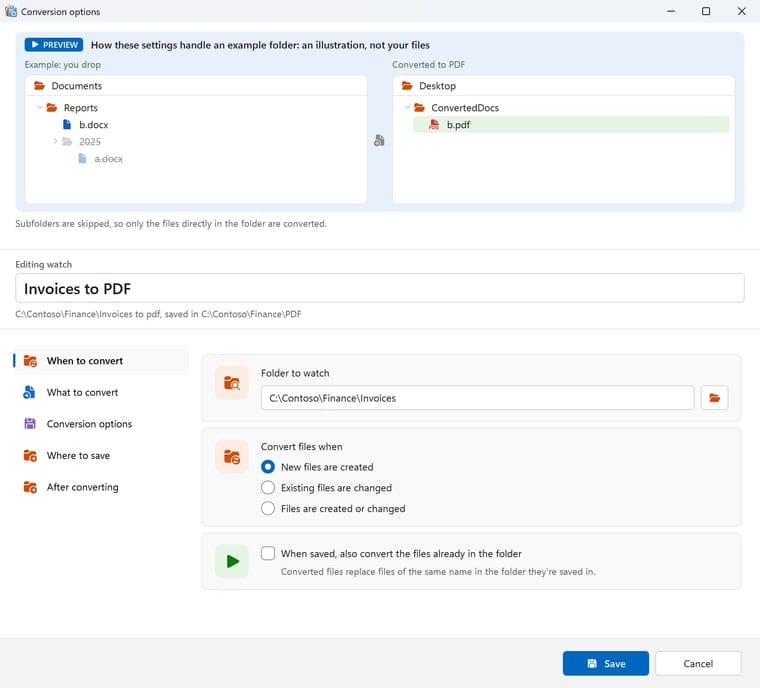
Task: Click the Conversion options floppy icon in sidebar
Action: click(x=30, y=424)
